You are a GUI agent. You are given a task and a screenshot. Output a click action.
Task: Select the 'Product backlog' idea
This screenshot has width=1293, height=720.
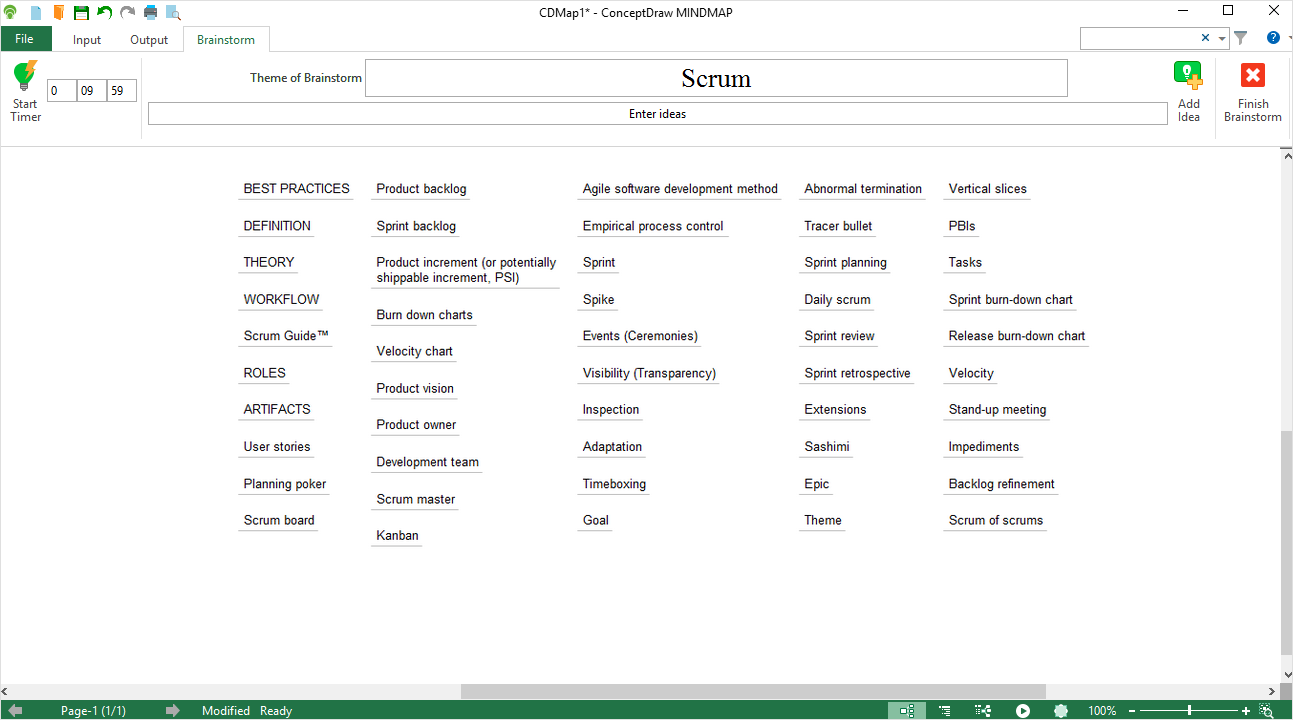[x=421, y=189]
